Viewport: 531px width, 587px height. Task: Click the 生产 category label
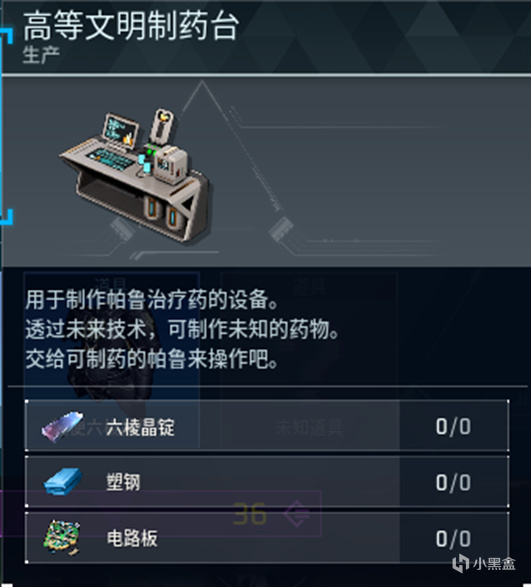click(x=41, y=55)
